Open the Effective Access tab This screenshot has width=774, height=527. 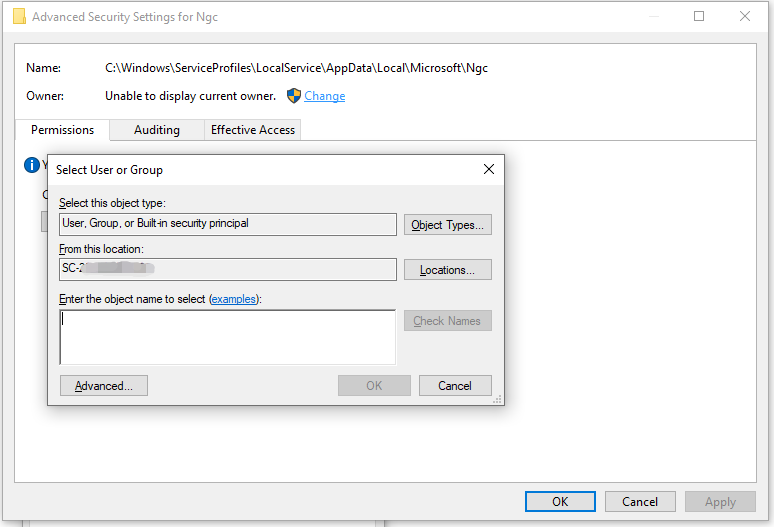click(x=253, y=130)
